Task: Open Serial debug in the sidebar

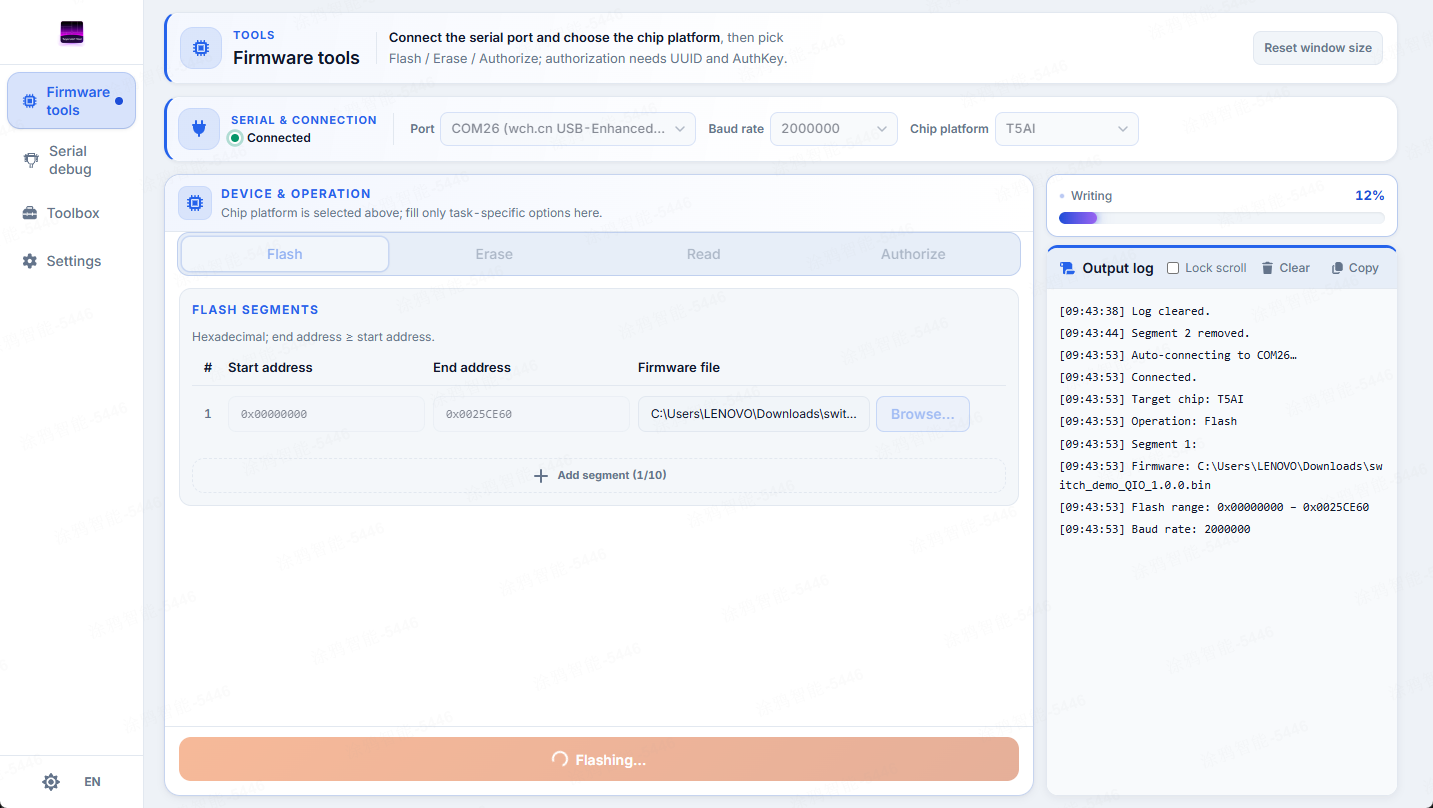Action: [x=70, y=160]
